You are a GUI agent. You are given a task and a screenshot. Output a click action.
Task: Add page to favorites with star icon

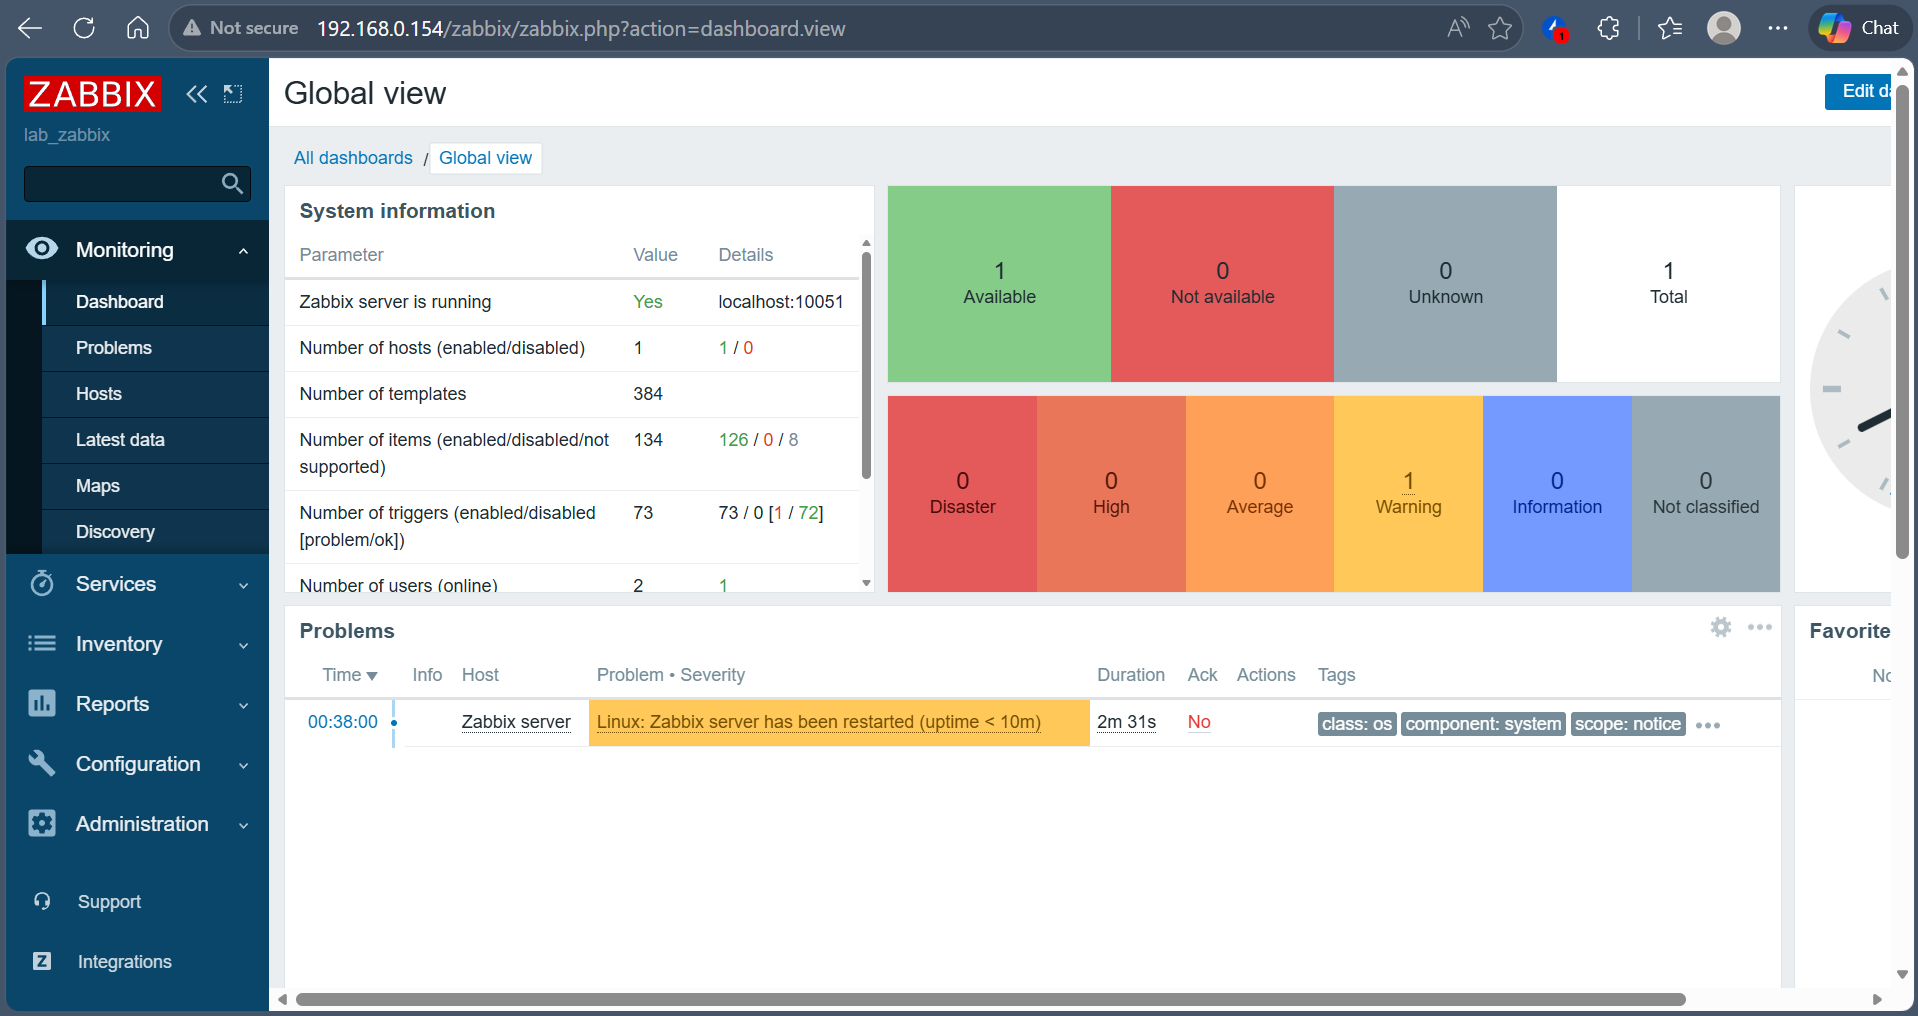1500,28
